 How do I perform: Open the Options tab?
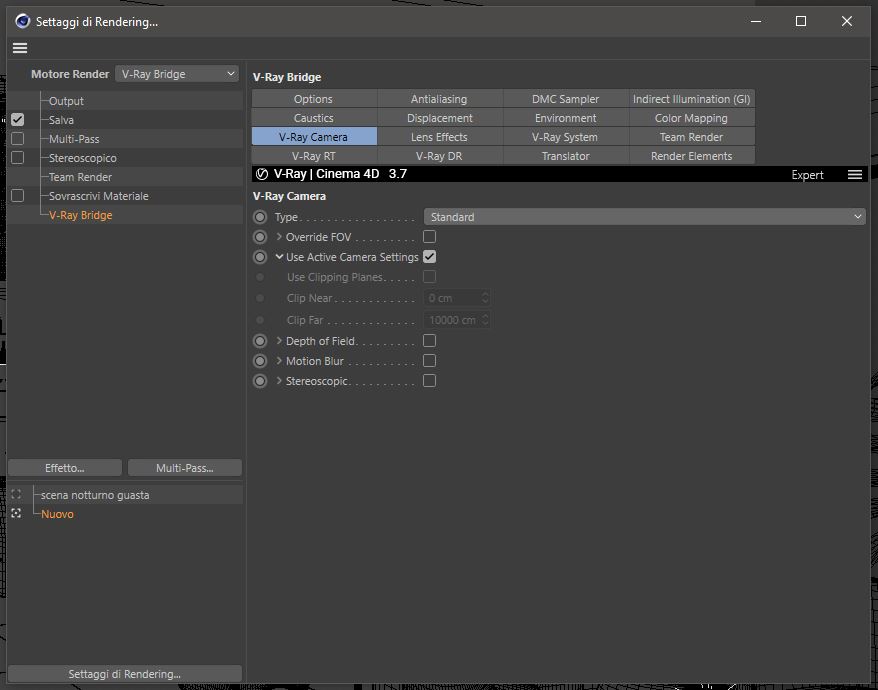pyautogui.click(x=314, y=99)
